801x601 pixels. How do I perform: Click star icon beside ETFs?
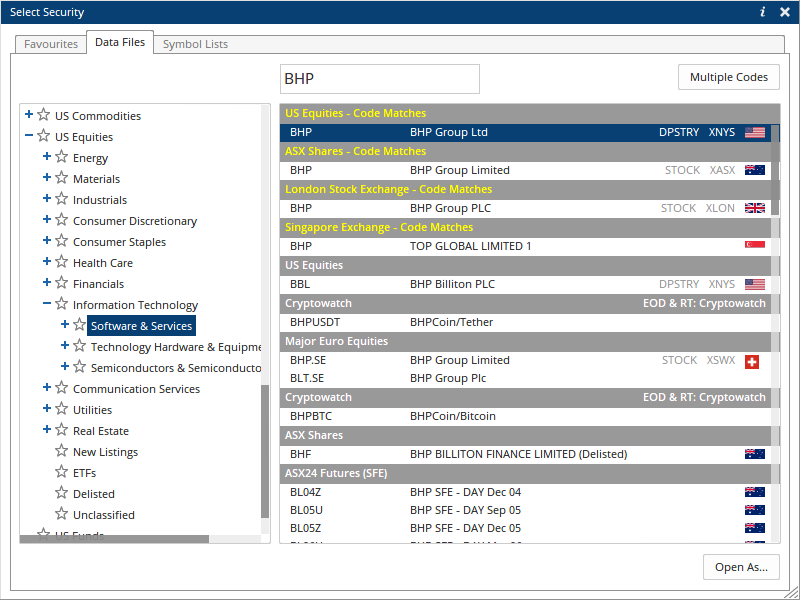coord(62,471)
